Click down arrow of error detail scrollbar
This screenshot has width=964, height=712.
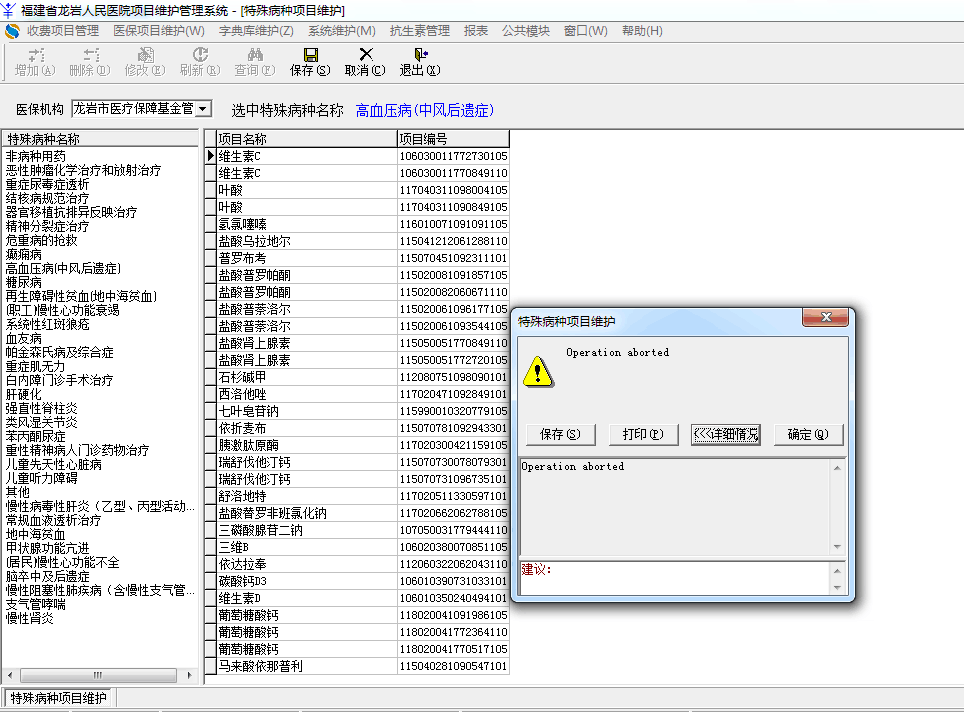click(837, 547)
